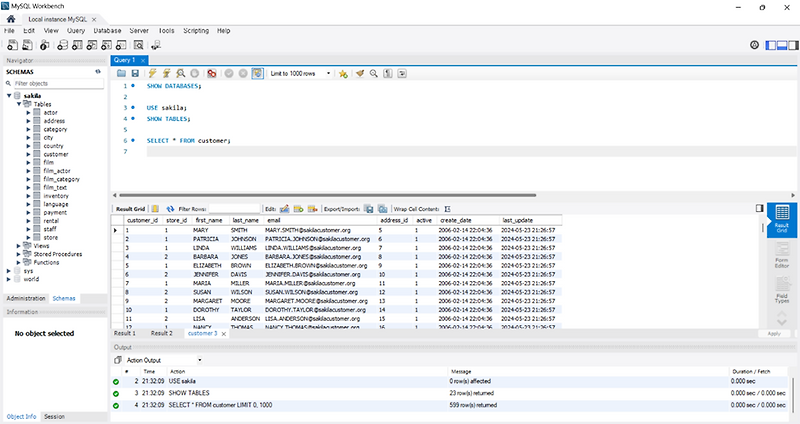Toggle bottom output panel visibility
The image size is (800, 424).
782,45
